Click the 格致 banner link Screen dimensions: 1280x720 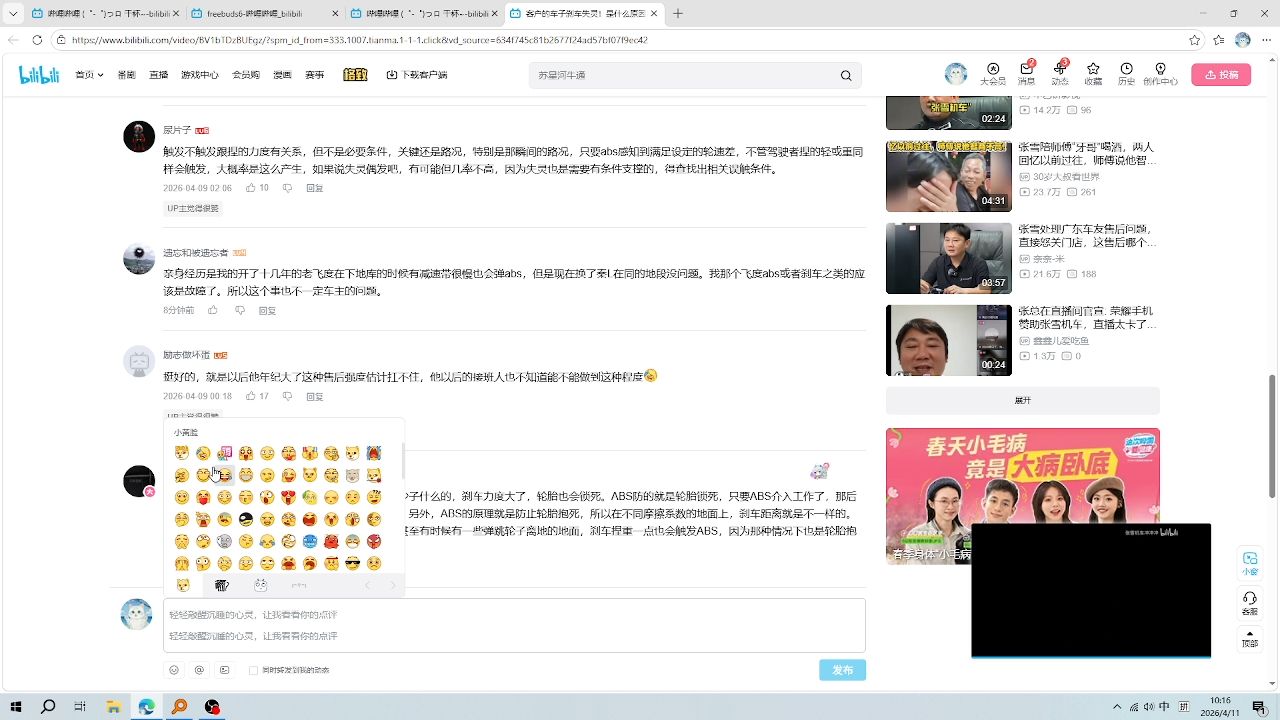355,75
